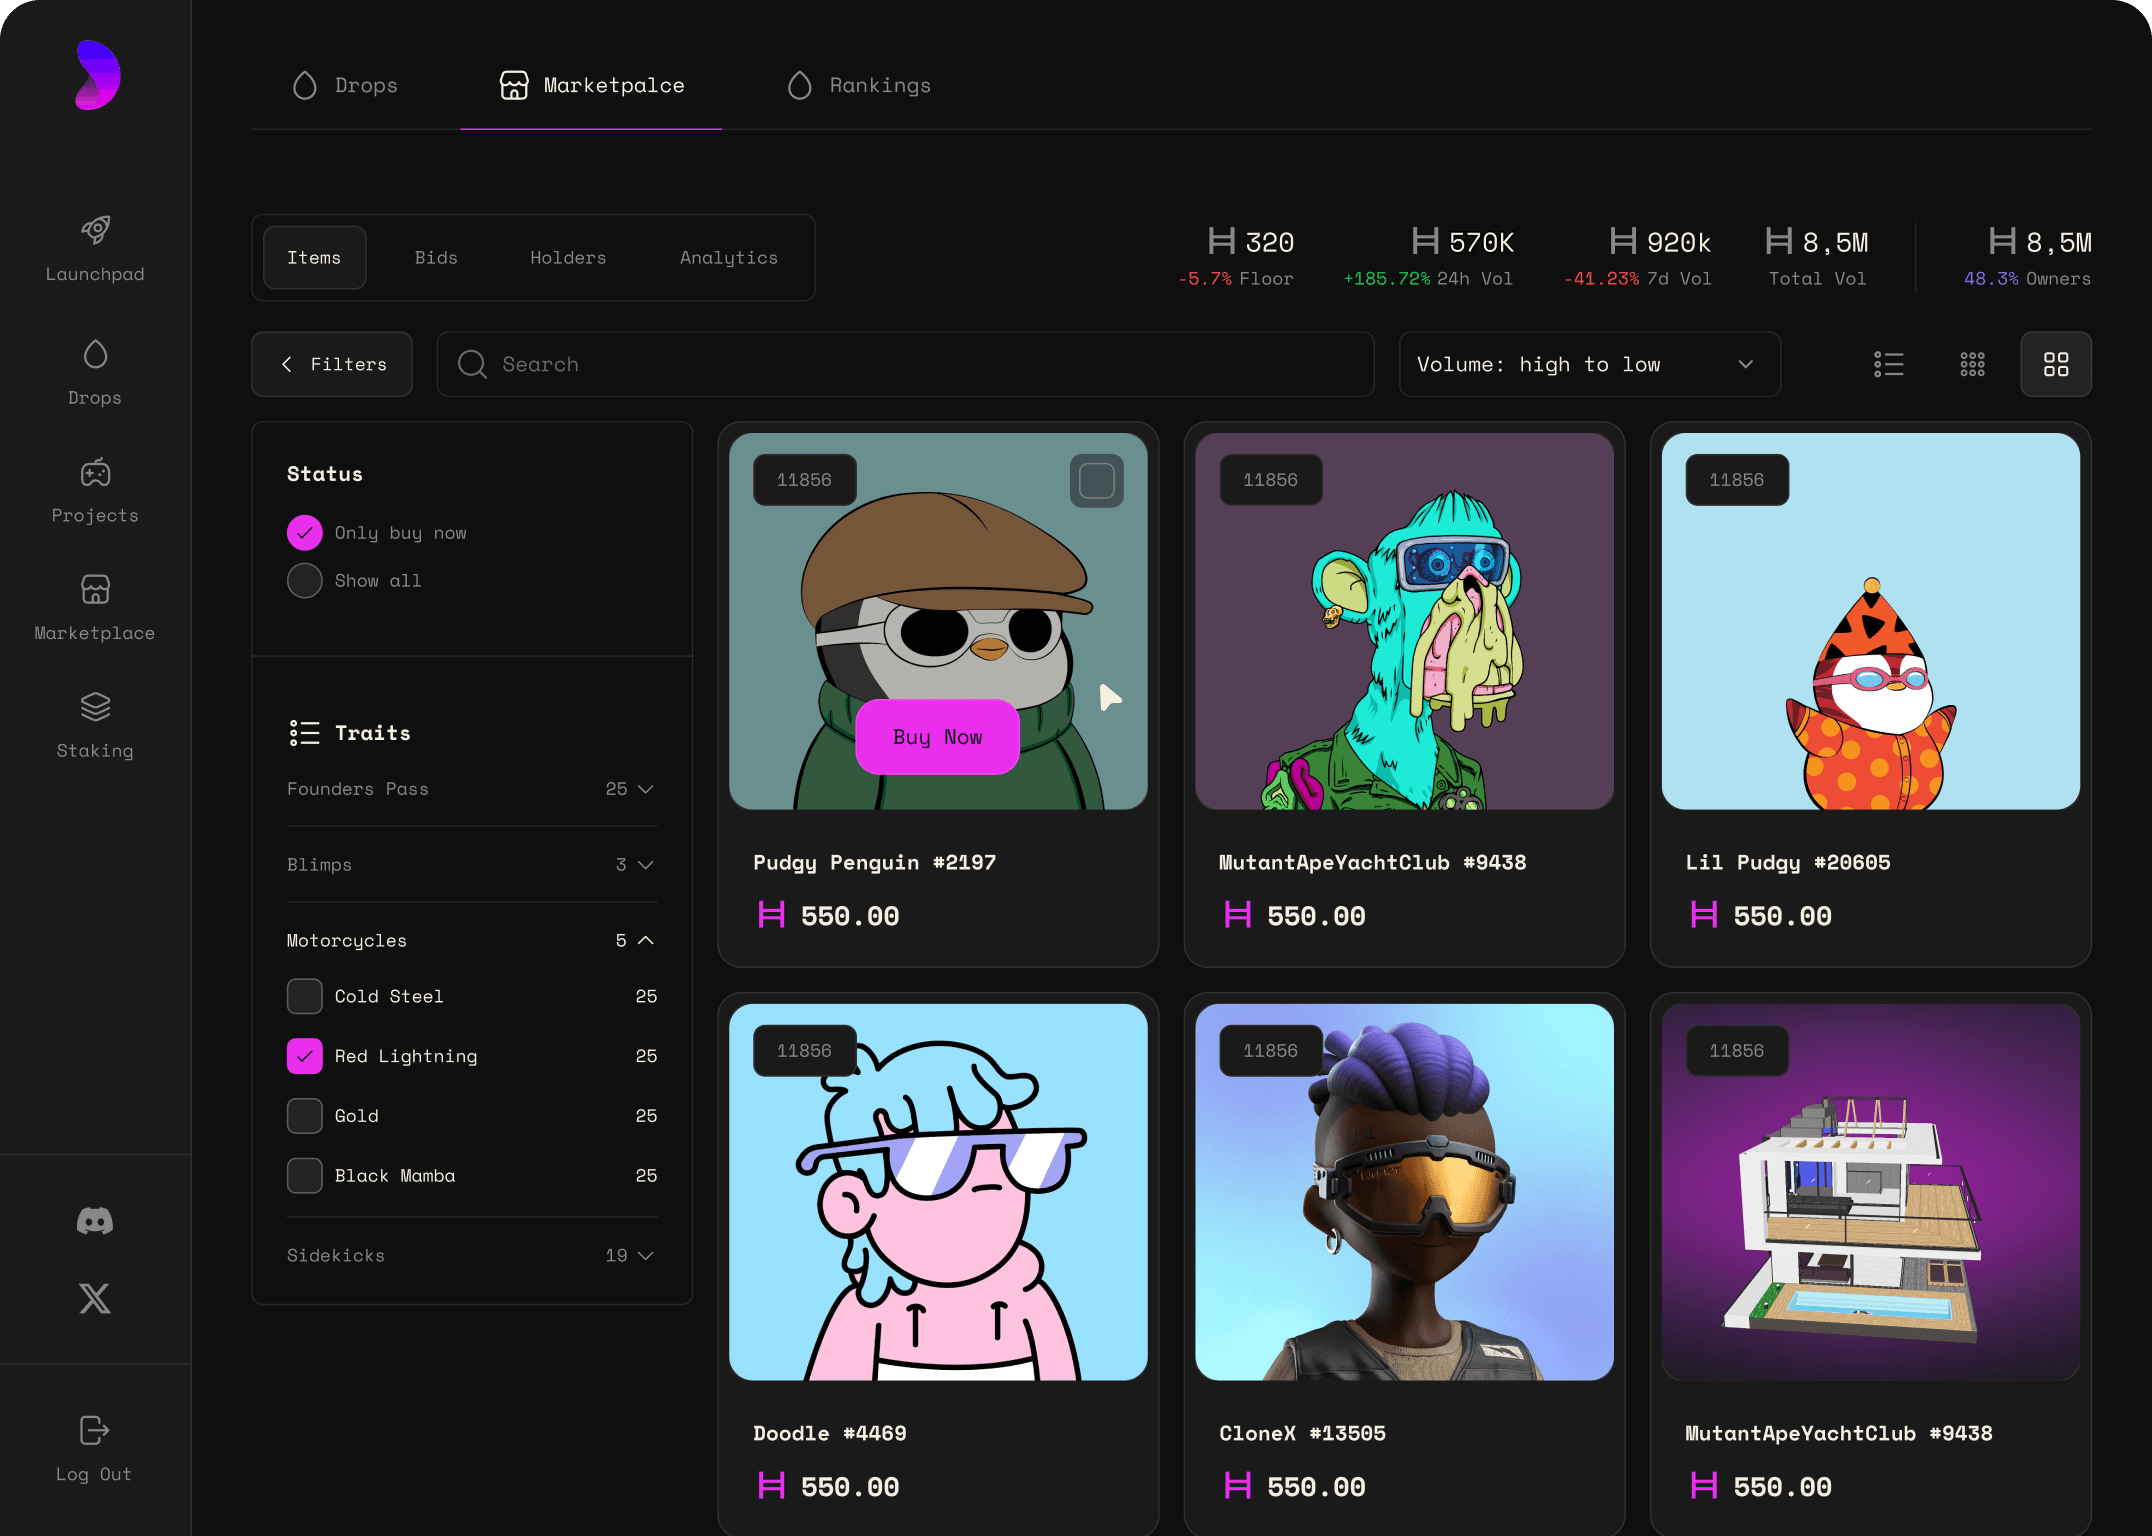Screen dimensions: 2152x1536
Task: Click the Log Out label
Action: (x=94, y=1474)
